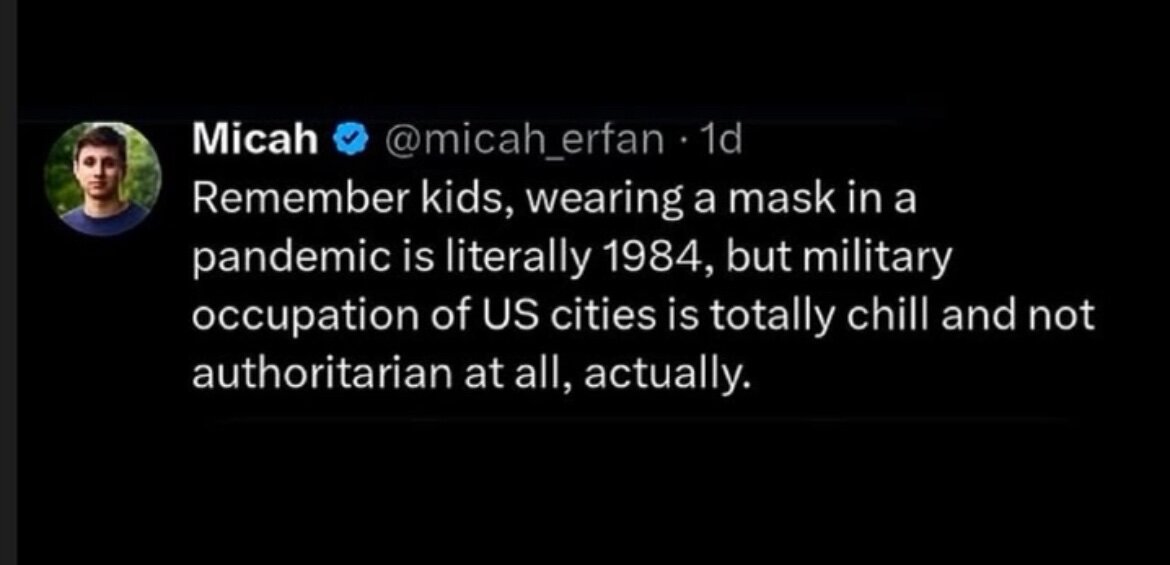Screen dimensions: 1170x565
Task: Click the word "actually." ending the tweet
Action: (x=681, y=375)
